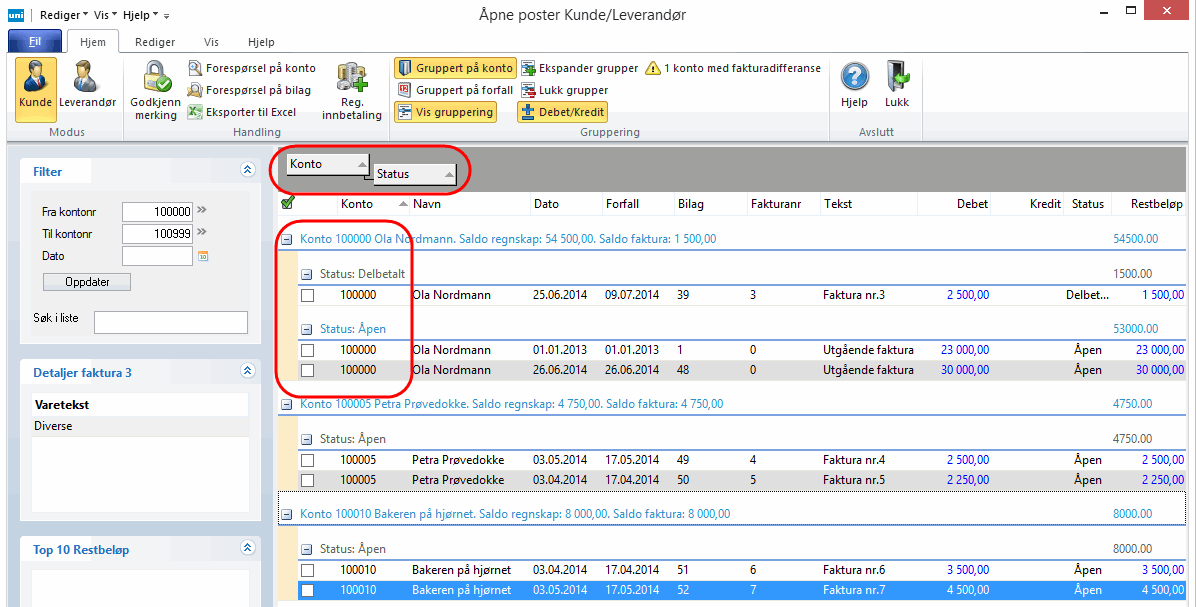Collapse the Filter panel
Screen dimensions: 1196x607
[247, 171]
